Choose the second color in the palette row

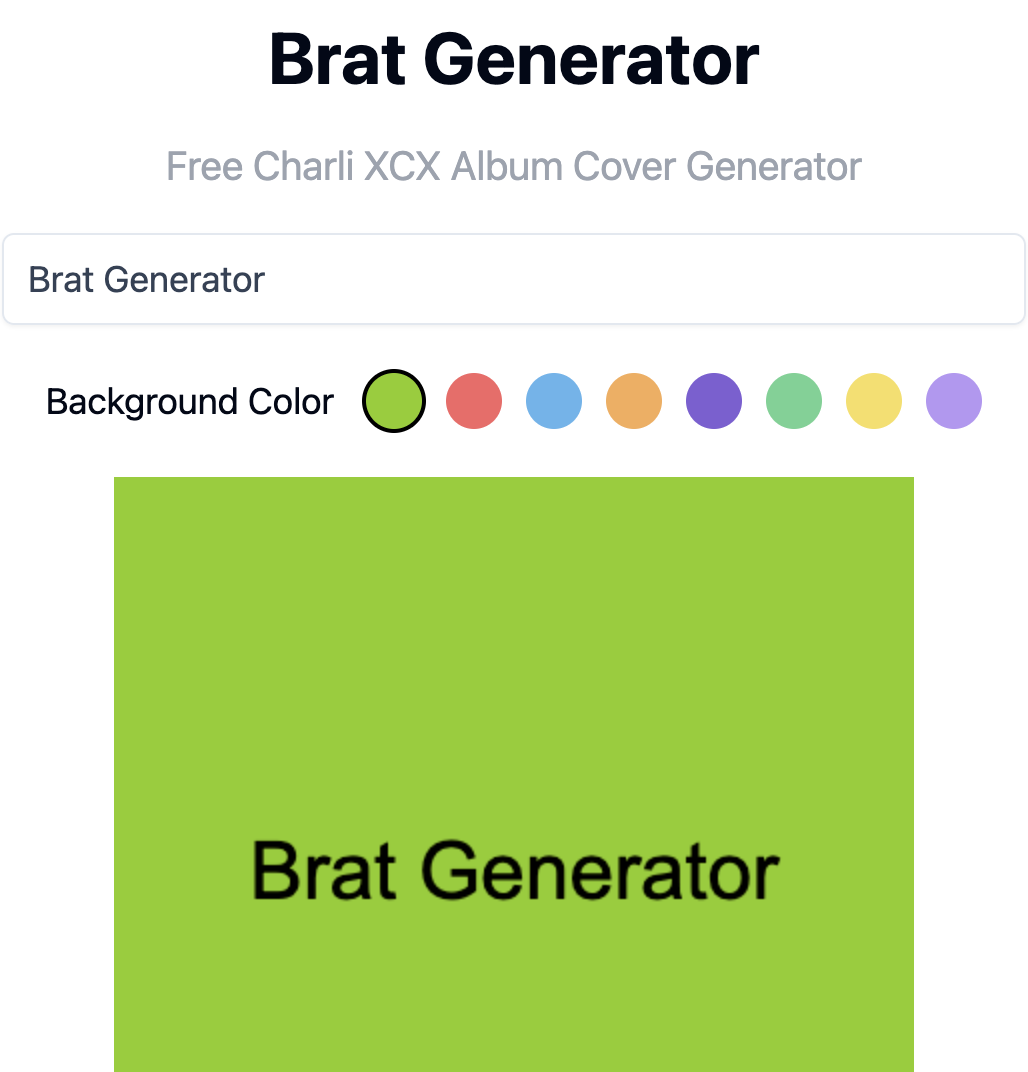tap(473, 400)
